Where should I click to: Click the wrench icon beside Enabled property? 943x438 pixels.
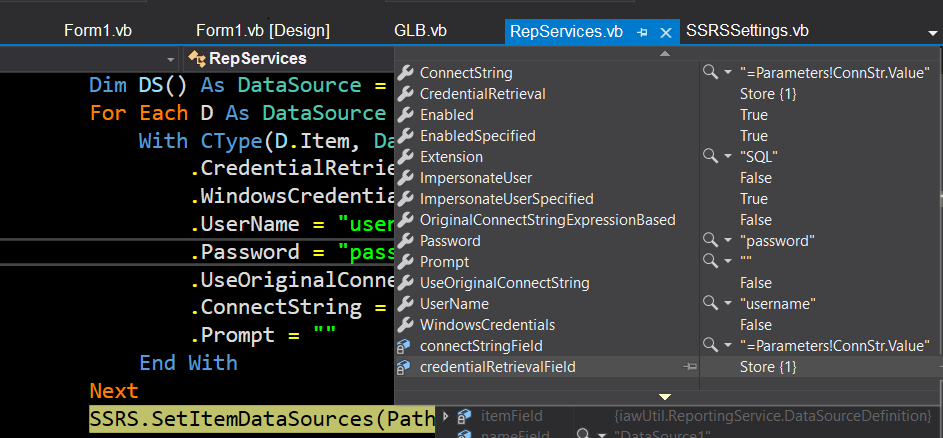point(406,115)
